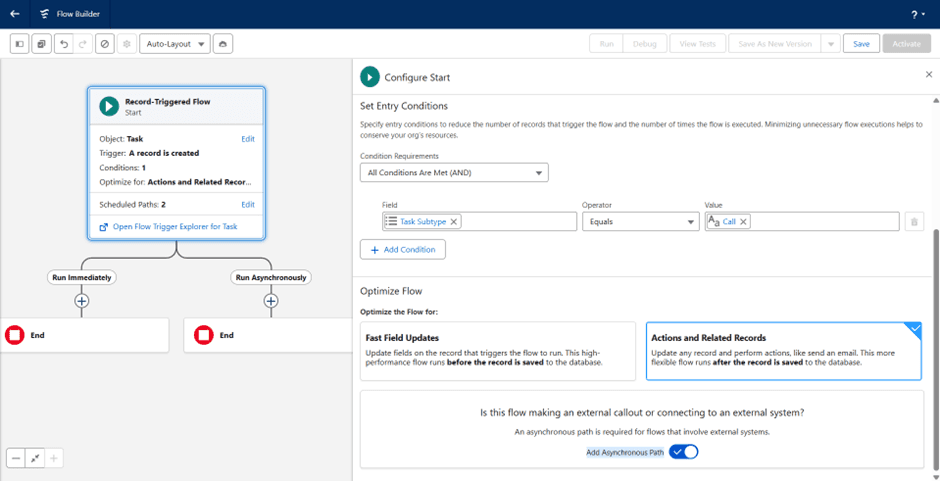Select the End node under Run Asynchronously
940x481 pixels.
[x=268, y=335]
